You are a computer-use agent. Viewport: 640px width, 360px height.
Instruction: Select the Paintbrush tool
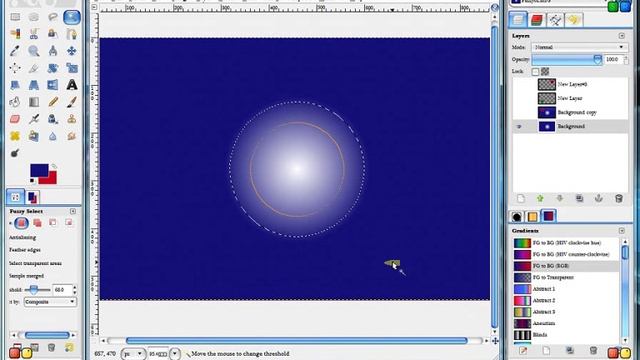pyautogui.click(x=72, y=102)
